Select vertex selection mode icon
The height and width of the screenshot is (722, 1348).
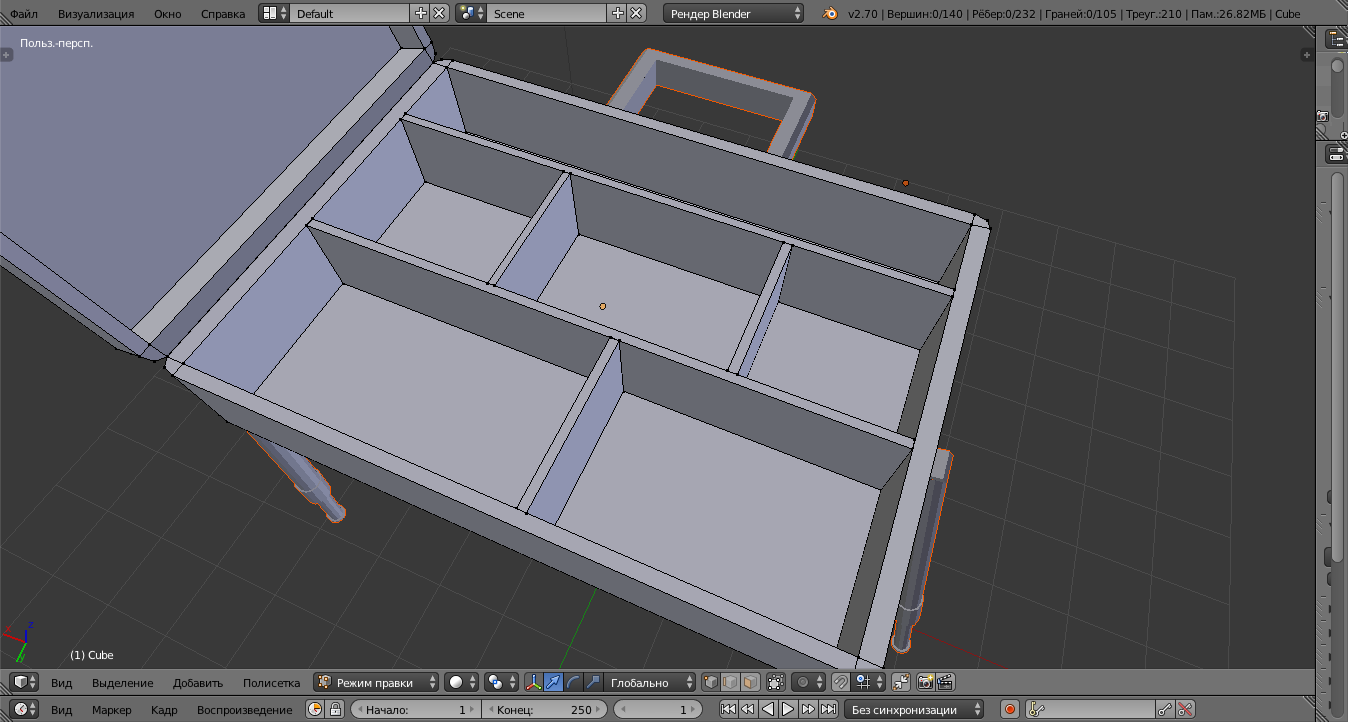pos(711,683)
